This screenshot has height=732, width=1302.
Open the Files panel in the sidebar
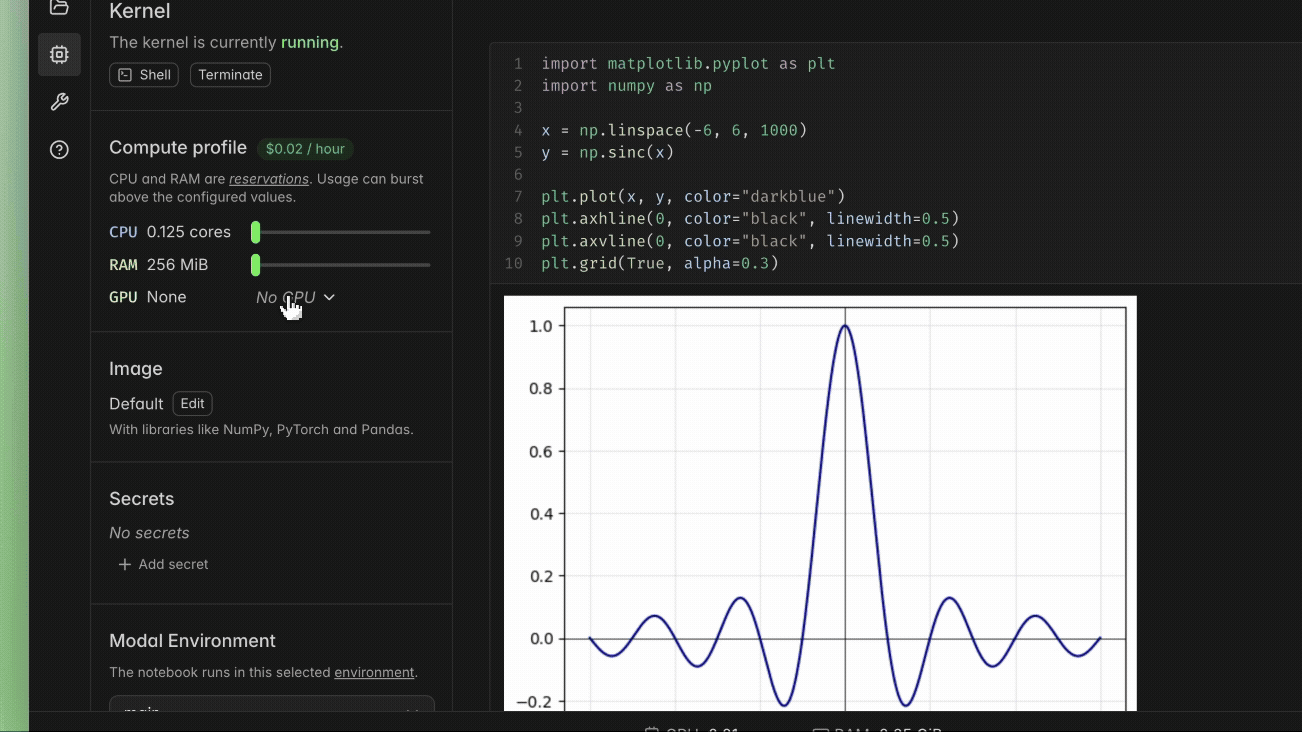(59, 8)
